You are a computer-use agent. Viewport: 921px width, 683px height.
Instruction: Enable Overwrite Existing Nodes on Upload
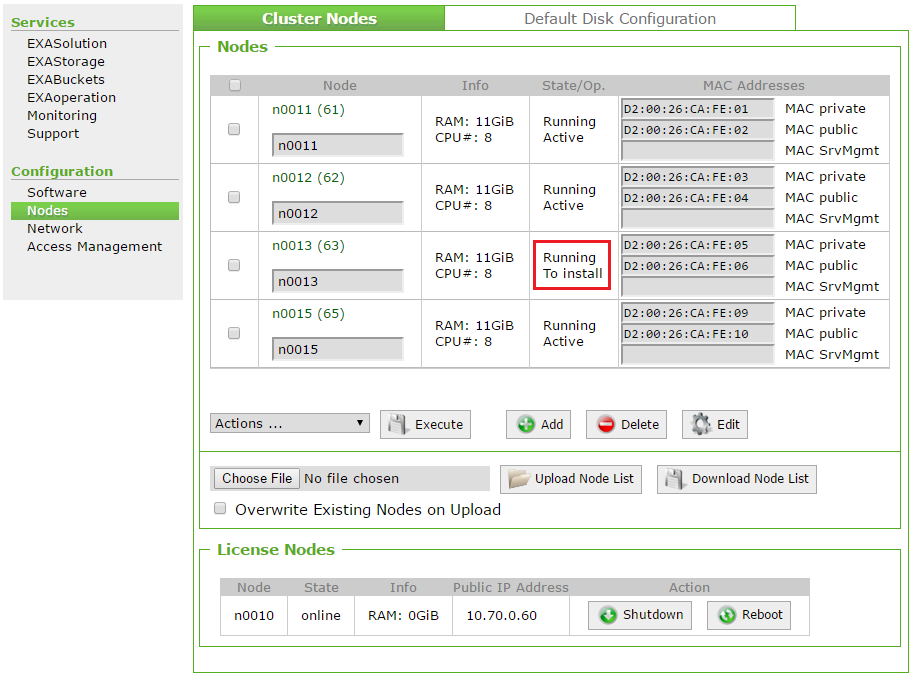221,508
